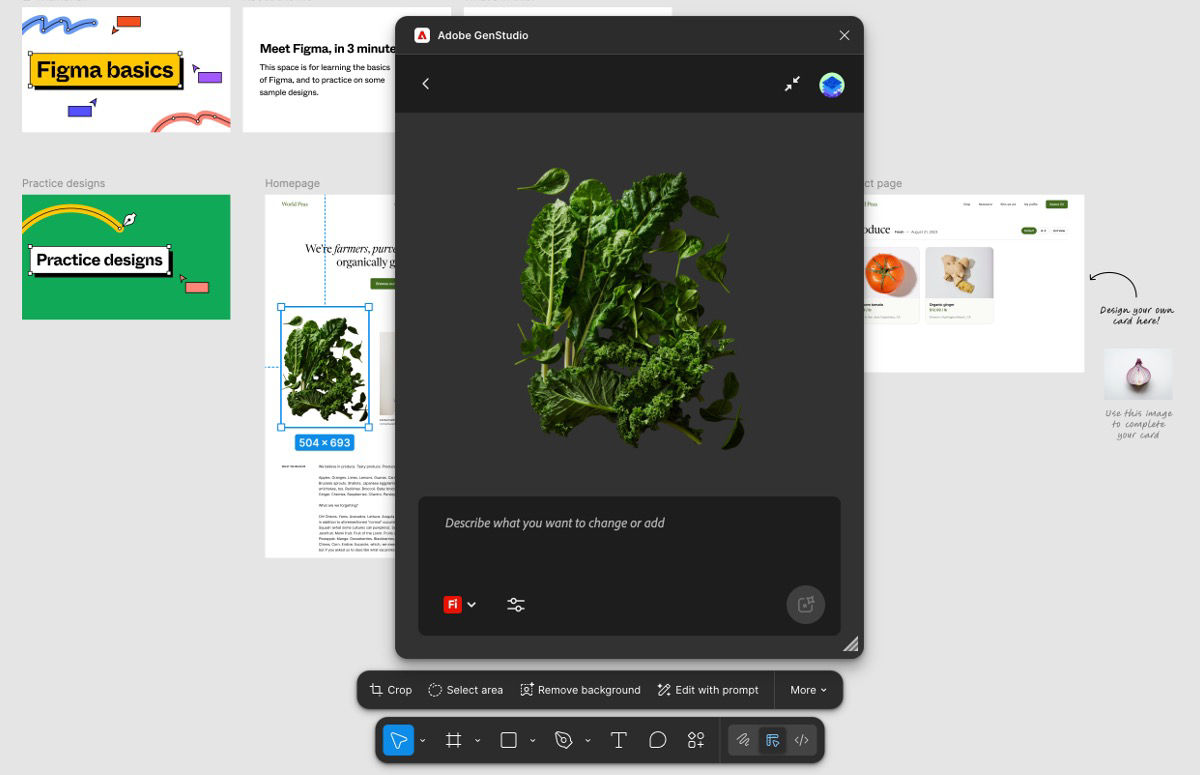This screenshot has width=1200, height=775.
Task: Open generation settings sliders in GenStudio panel
Action: pos(516,604)
